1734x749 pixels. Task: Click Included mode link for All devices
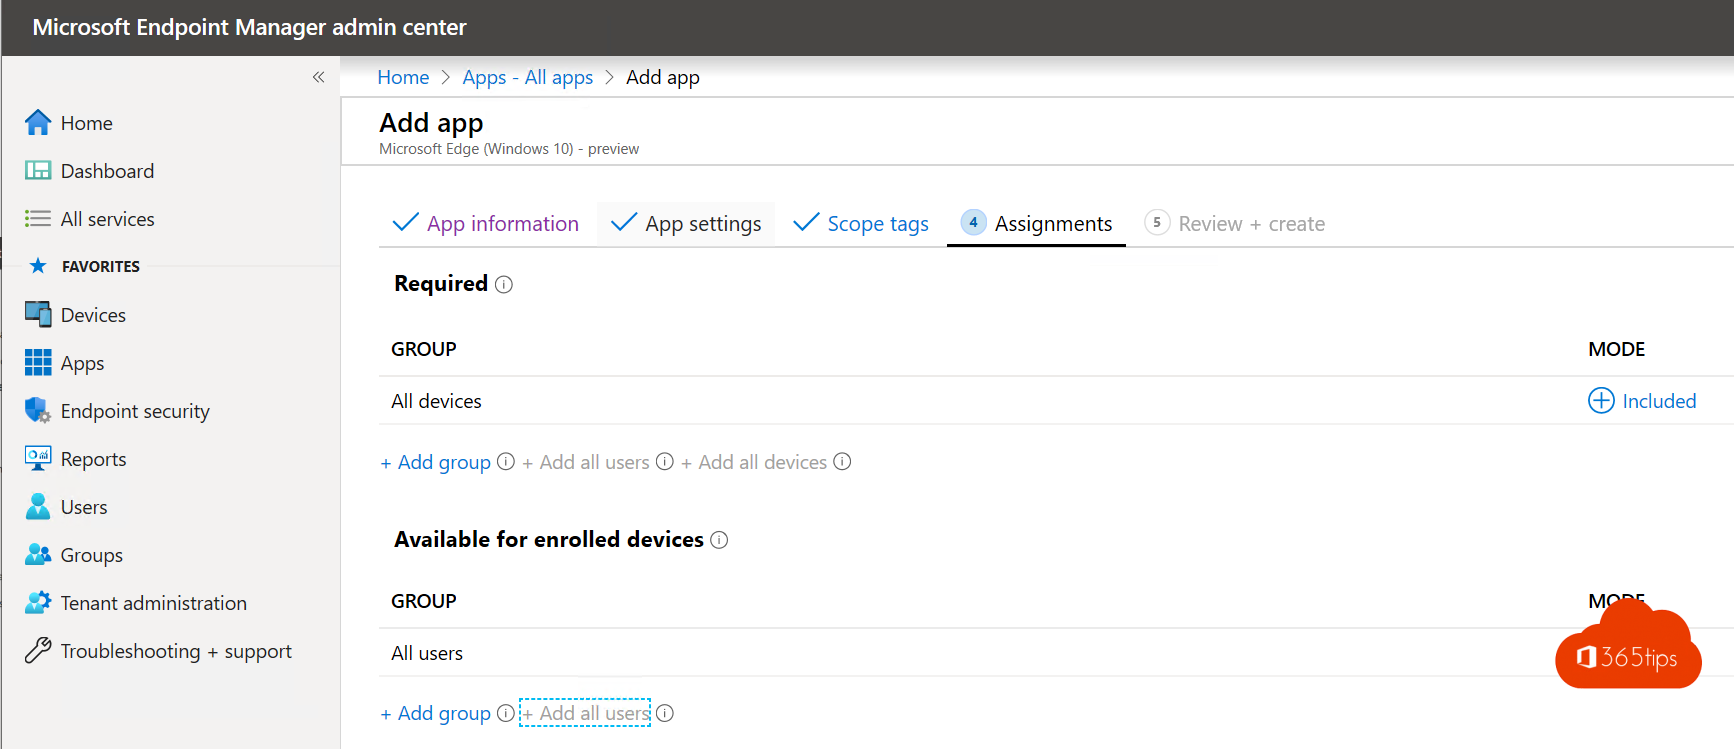coord(1659,401)
